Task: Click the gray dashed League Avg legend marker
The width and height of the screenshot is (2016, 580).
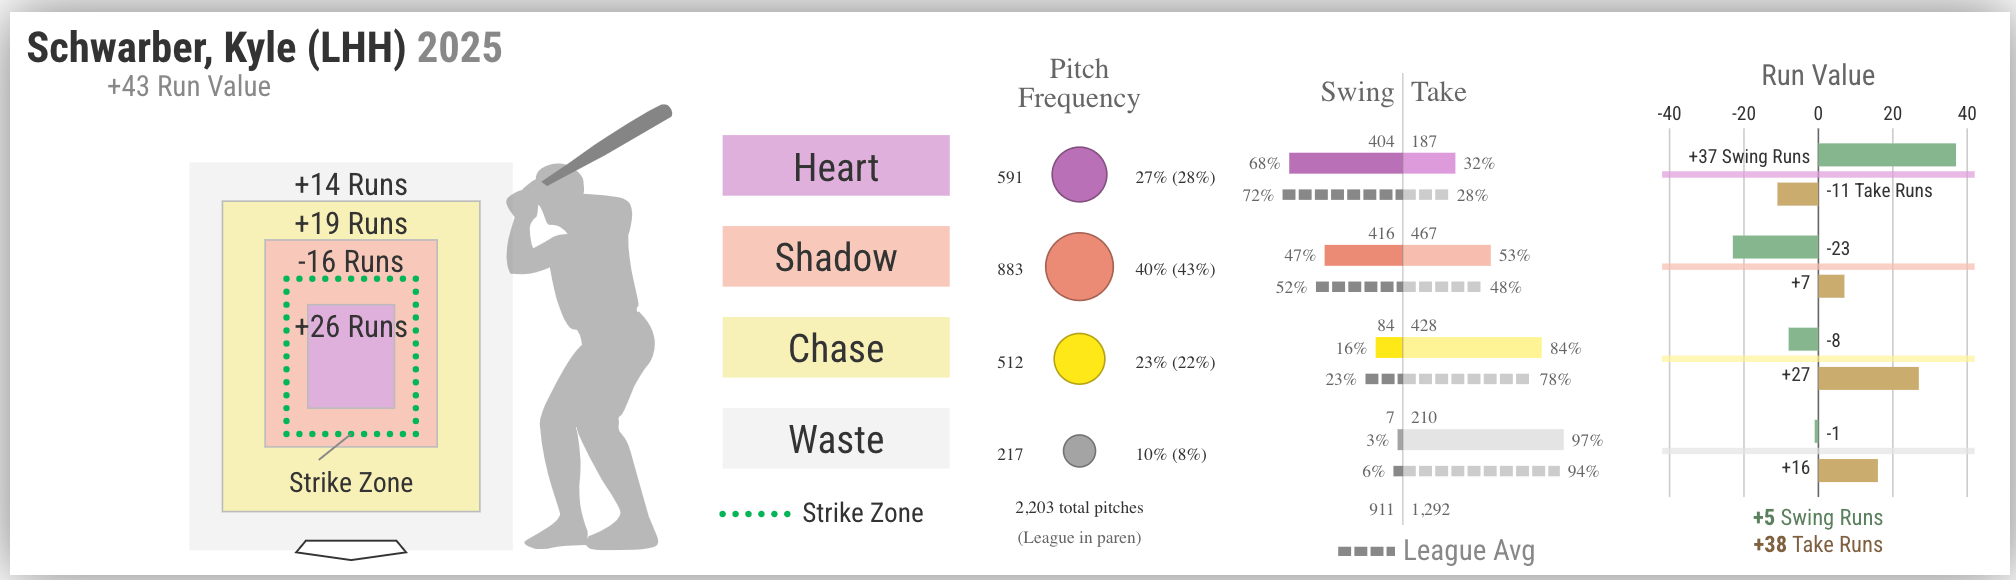Action: pos(1366,551)
